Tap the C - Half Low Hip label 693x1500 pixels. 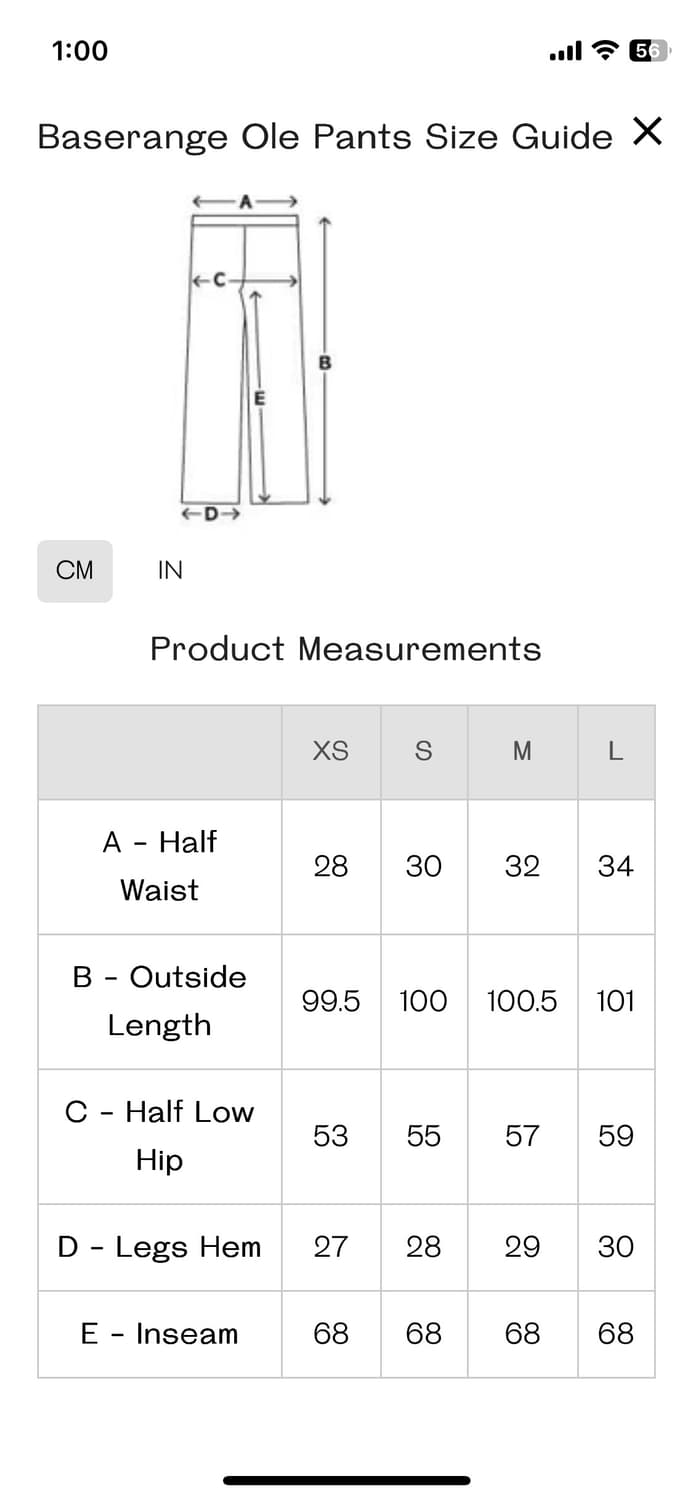point(160,1136)
